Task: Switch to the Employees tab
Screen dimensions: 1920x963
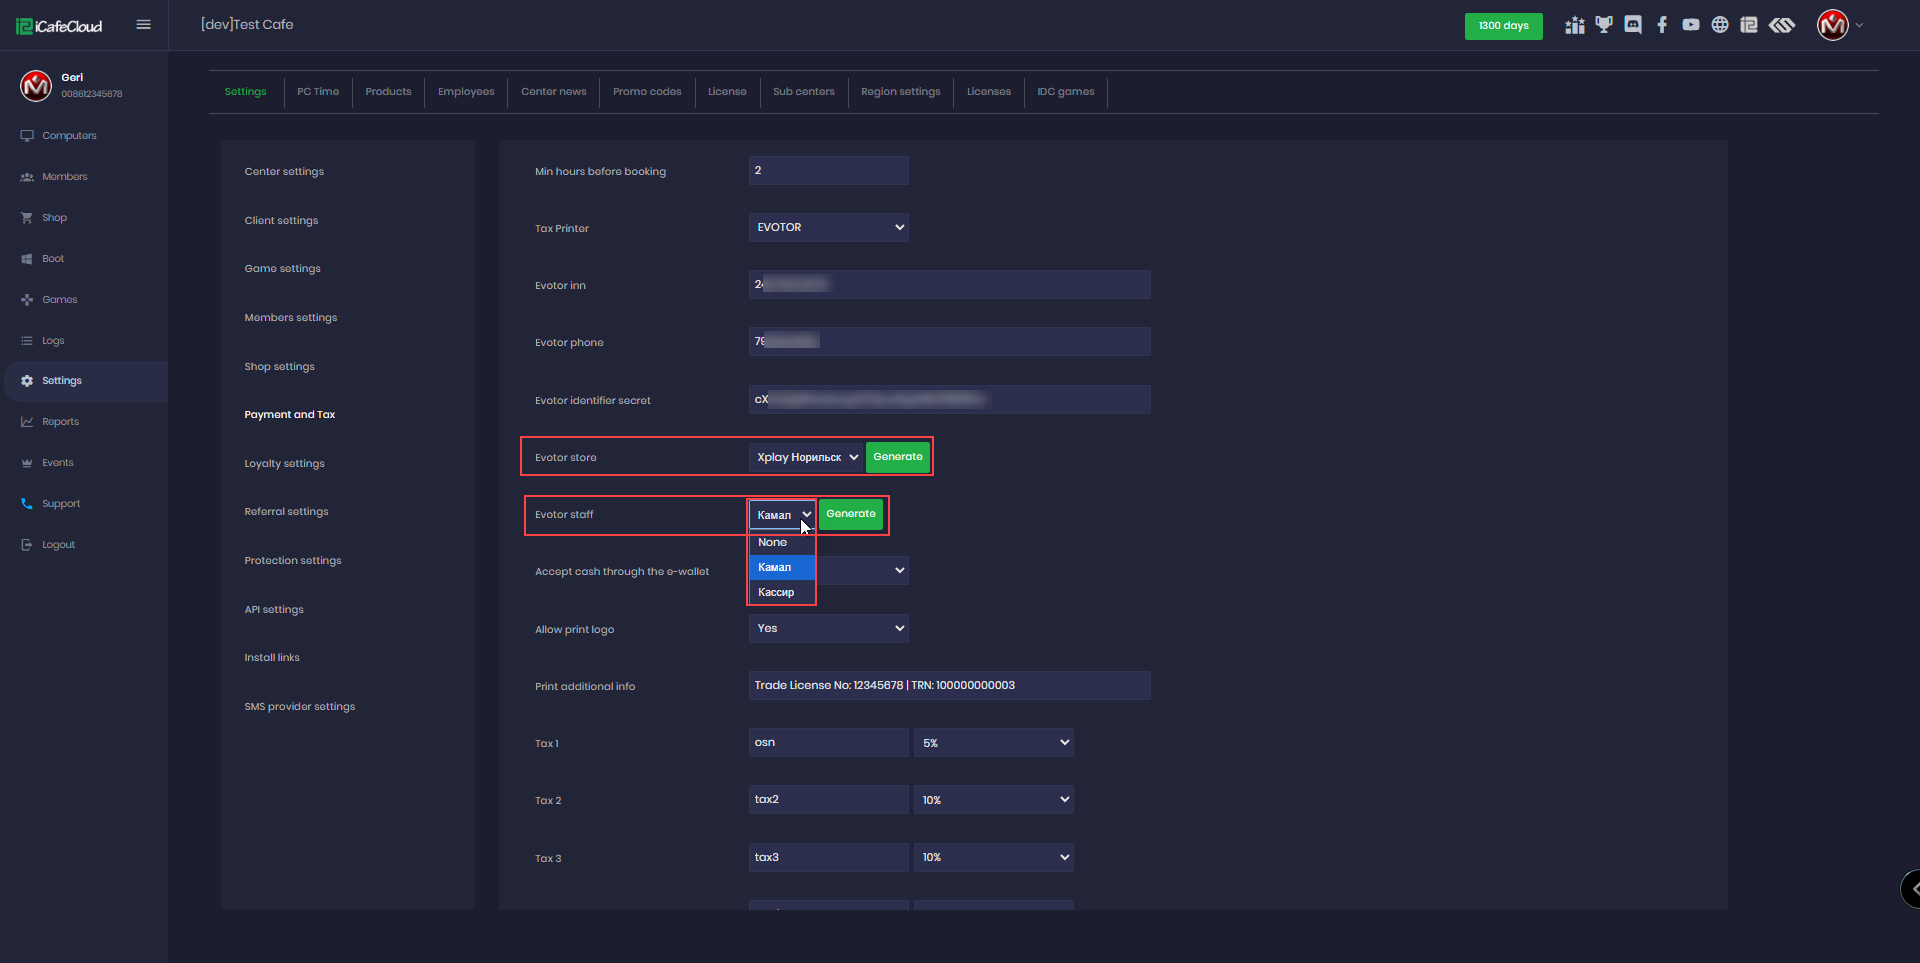Action: point(466,92)
